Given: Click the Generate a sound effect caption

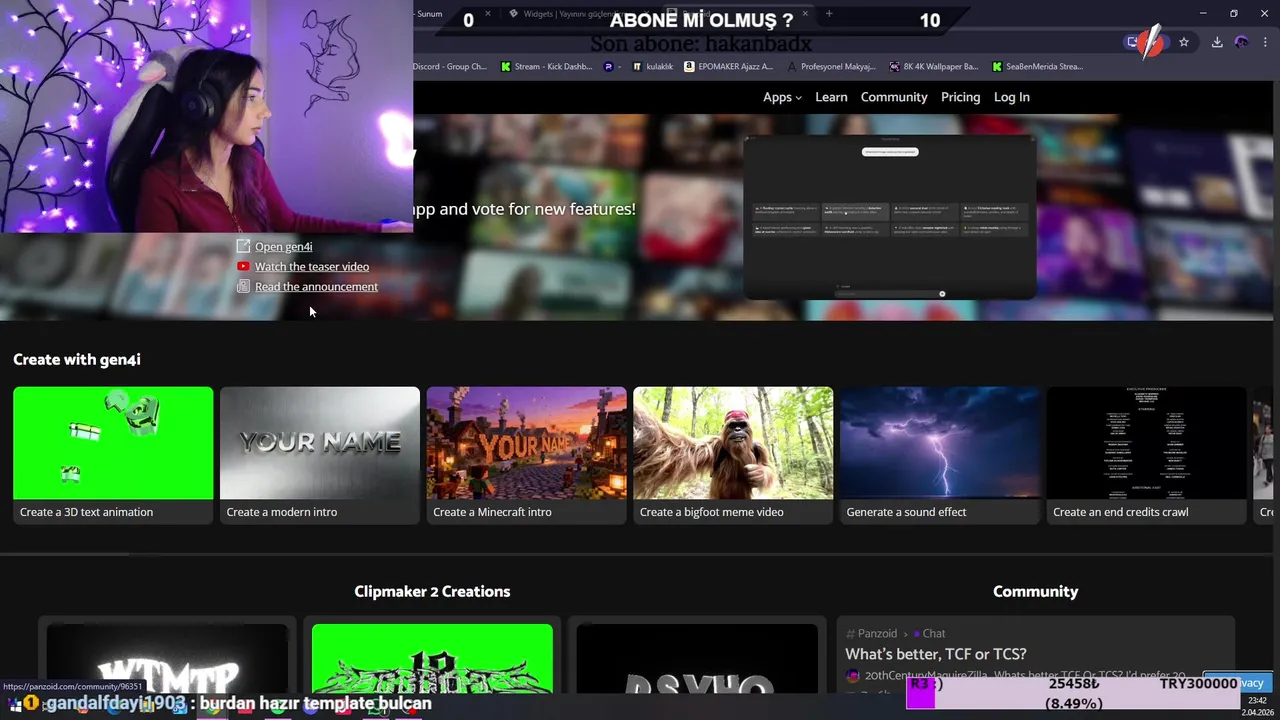Looking at the screenshot, I should [x=906, y=512].
